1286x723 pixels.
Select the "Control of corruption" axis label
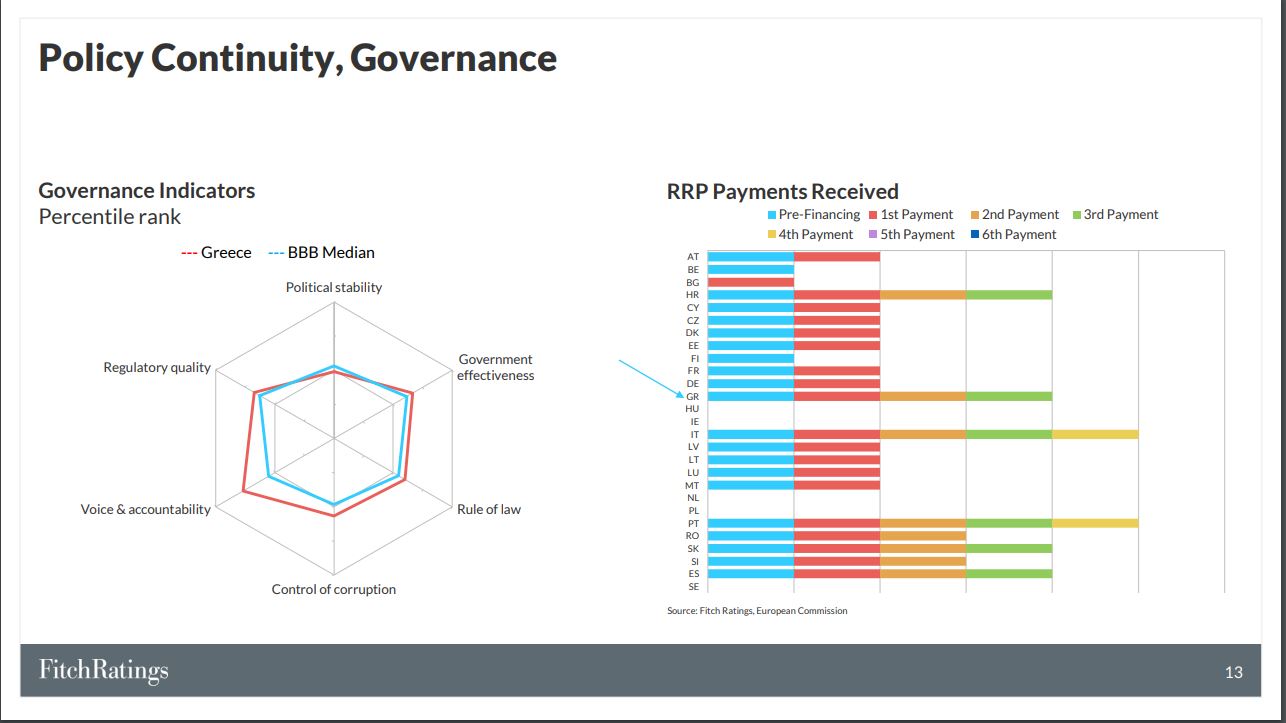(334, 590)
